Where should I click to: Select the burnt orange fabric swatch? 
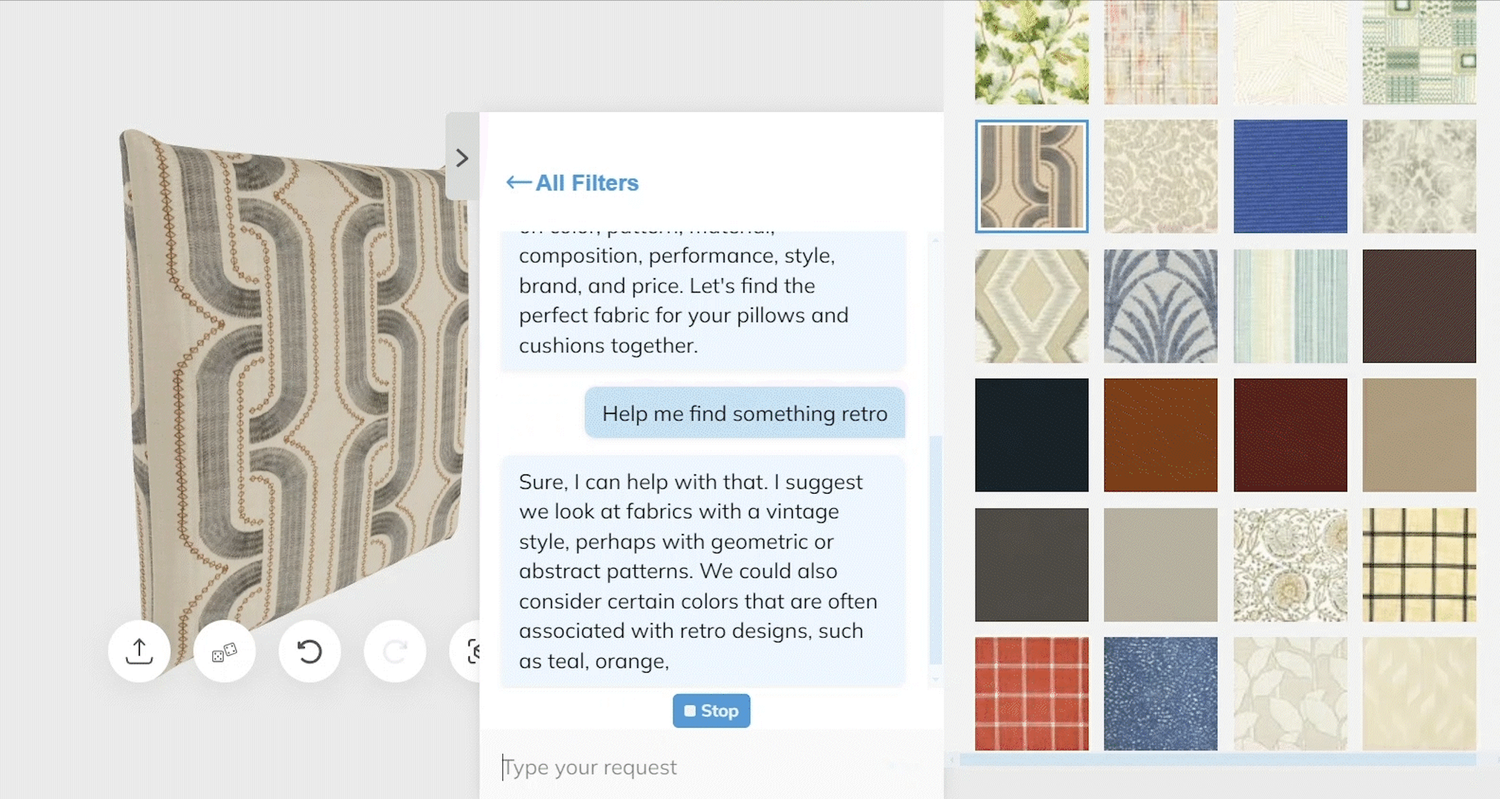coord(1161,435)
